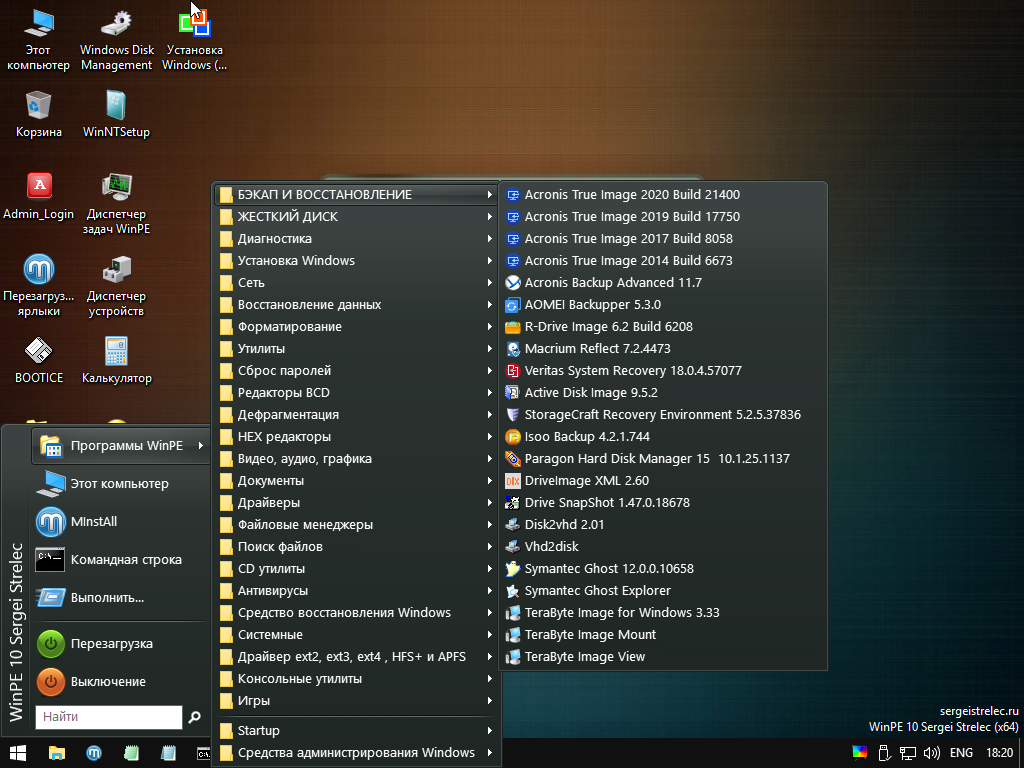Viewport: 1024px width, 768px height.
Task: Open the Startup menu folder
Action: tap(356, 731)
